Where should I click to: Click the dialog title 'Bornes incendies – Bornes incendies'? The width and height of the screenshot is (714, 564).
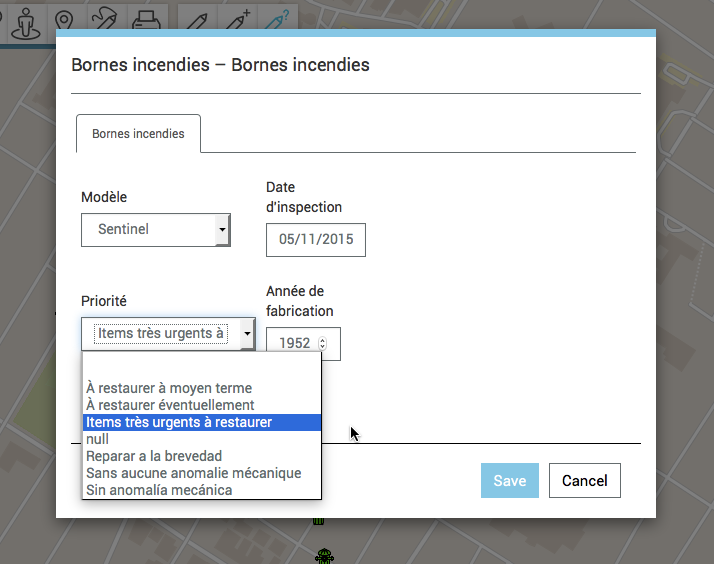tap(220, 65)
